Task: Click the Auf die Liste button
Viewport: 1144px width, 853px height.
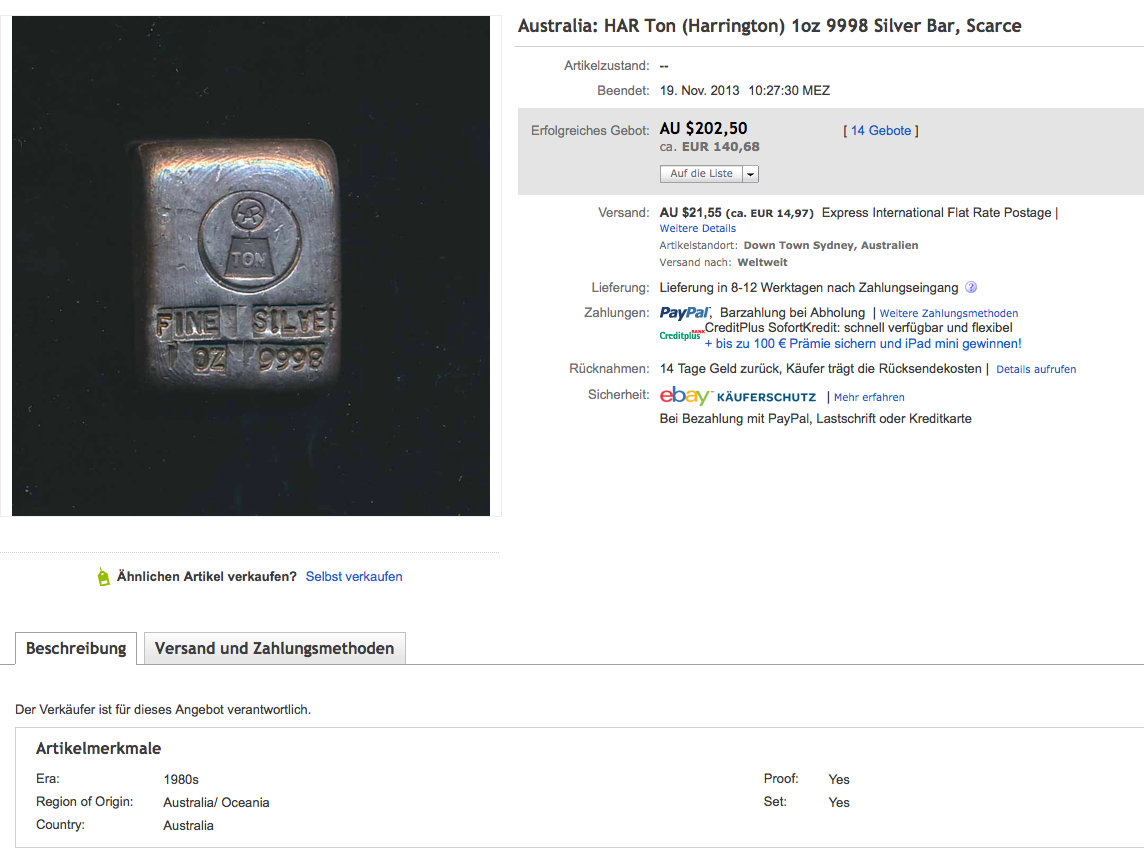Action: click(x=701, y=174)
